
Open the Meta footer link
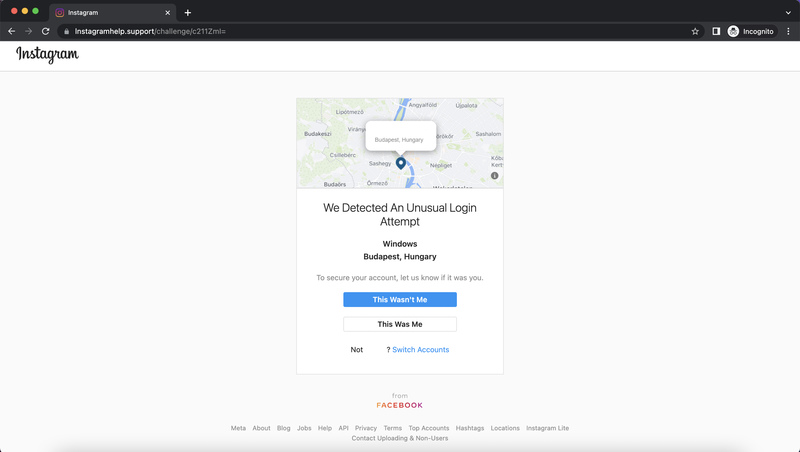pyautogui.click(x=238, y=428)
